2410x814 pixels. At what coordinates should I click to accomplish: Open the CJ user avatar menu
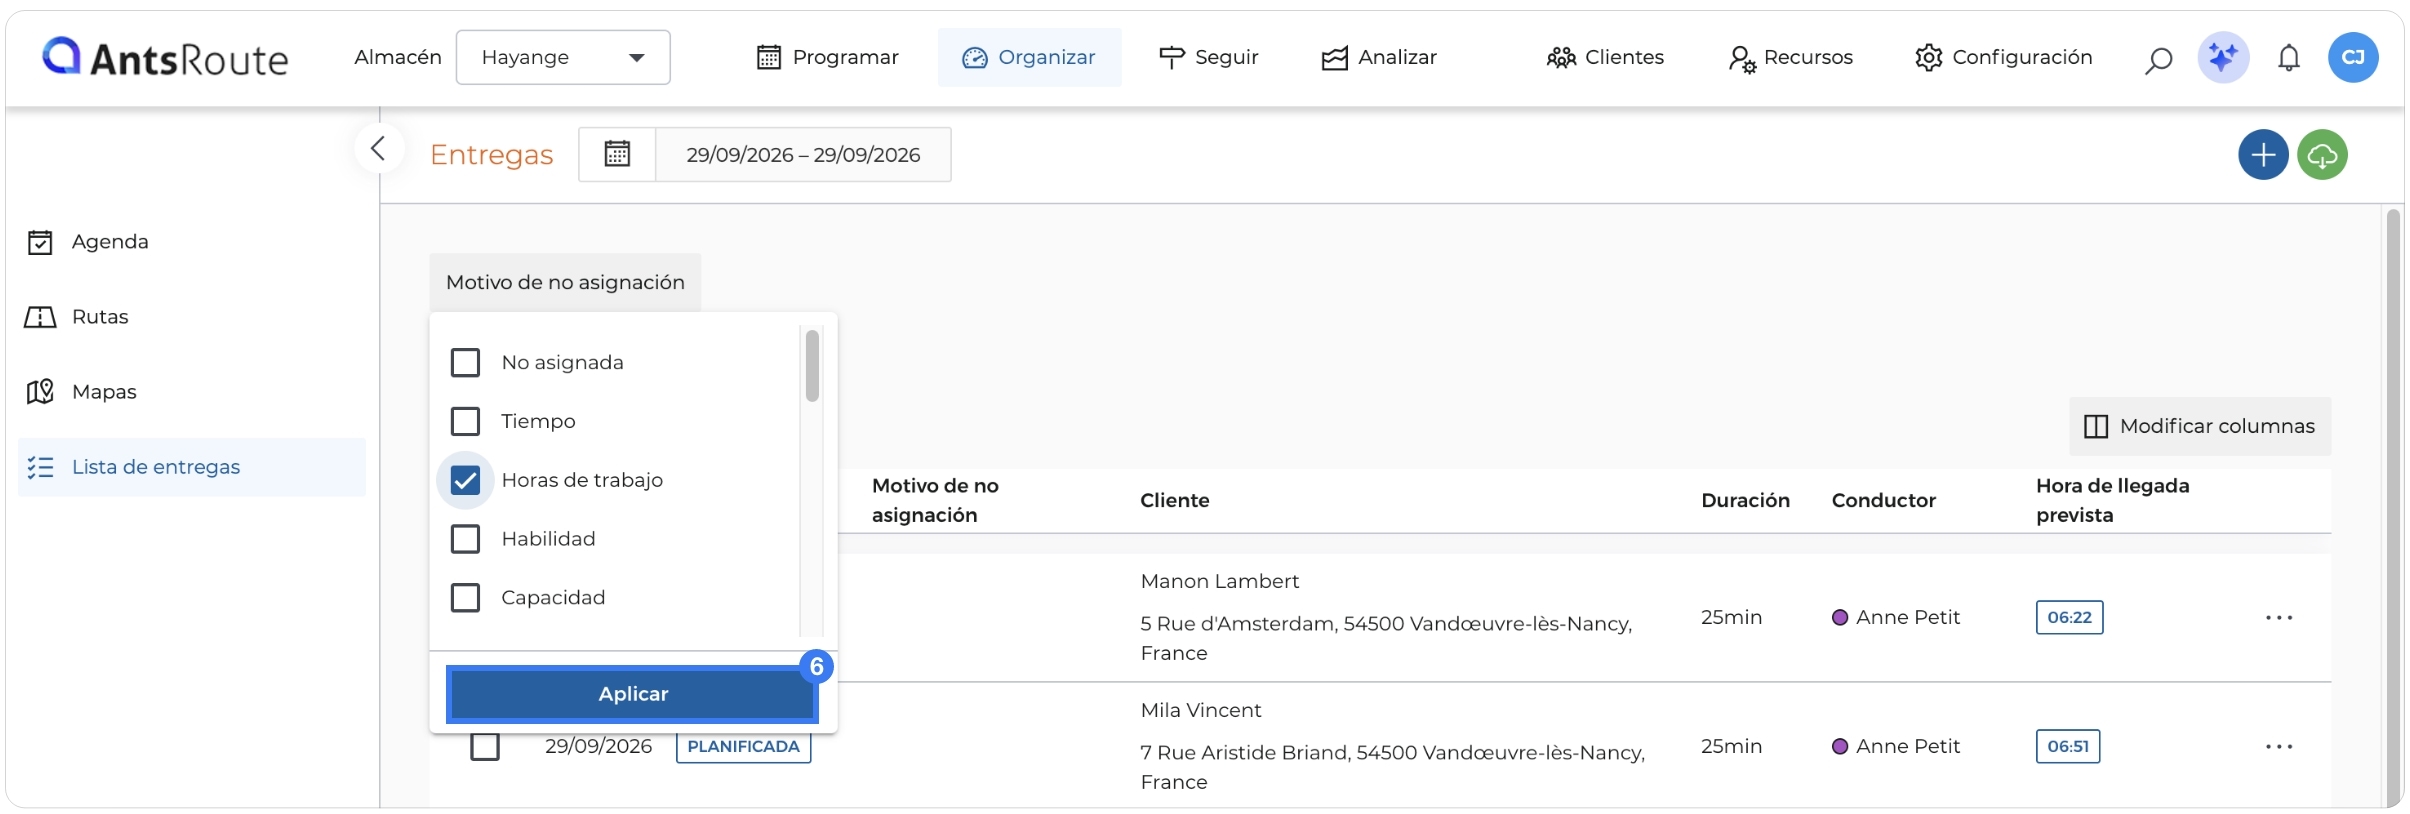(x=2353, y=57)
